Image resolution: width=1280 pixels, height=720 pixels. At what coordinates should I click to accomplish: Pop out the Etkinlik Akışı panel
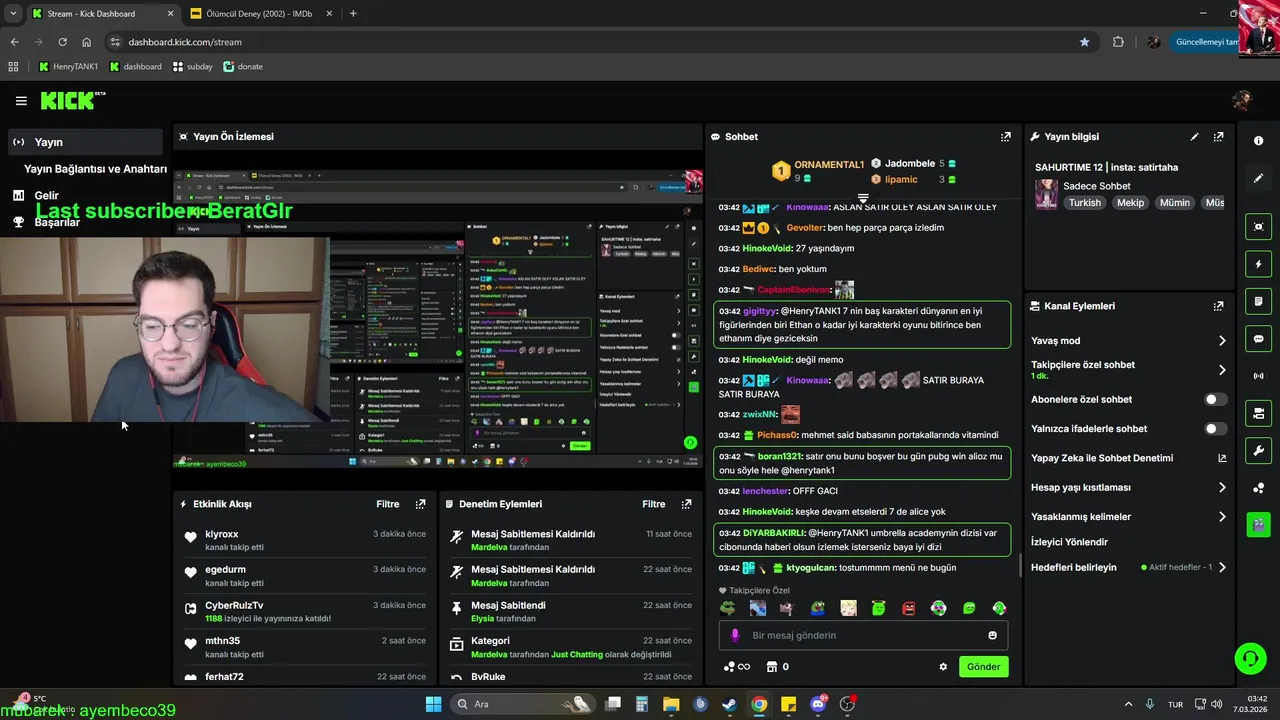(x=420, y=504)
